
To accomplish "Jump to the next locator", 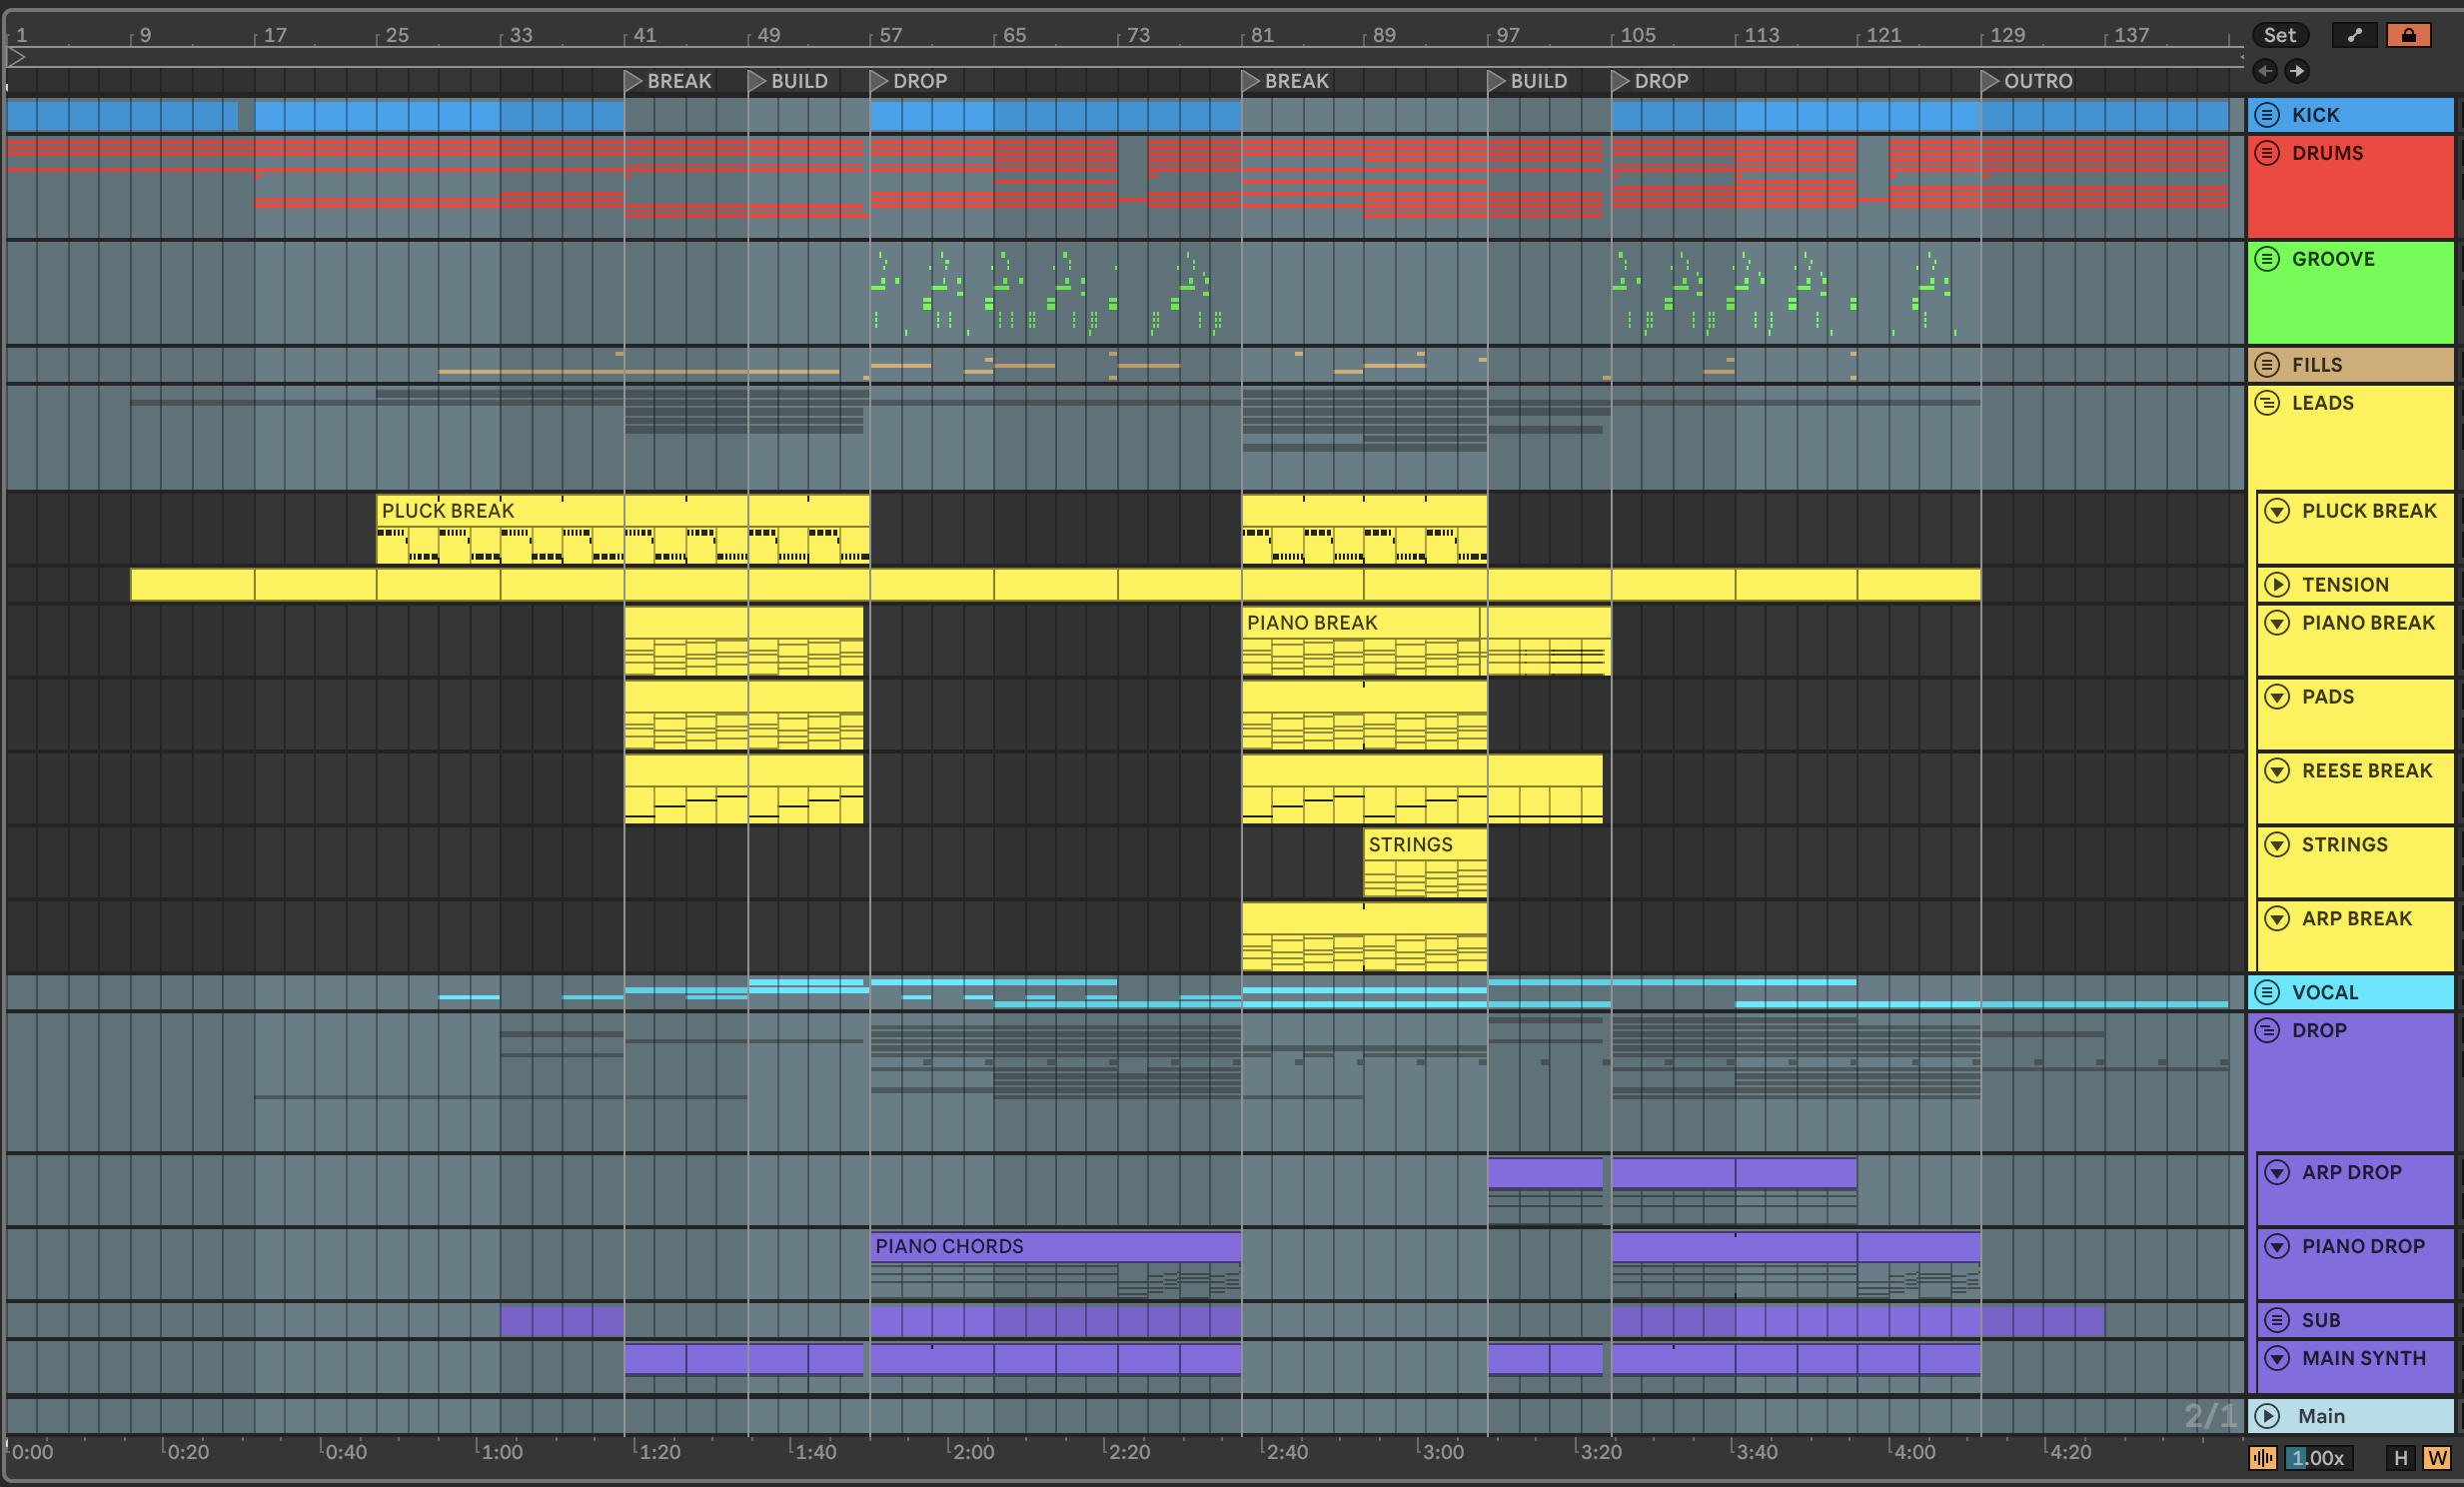I will coord(2297,71).
